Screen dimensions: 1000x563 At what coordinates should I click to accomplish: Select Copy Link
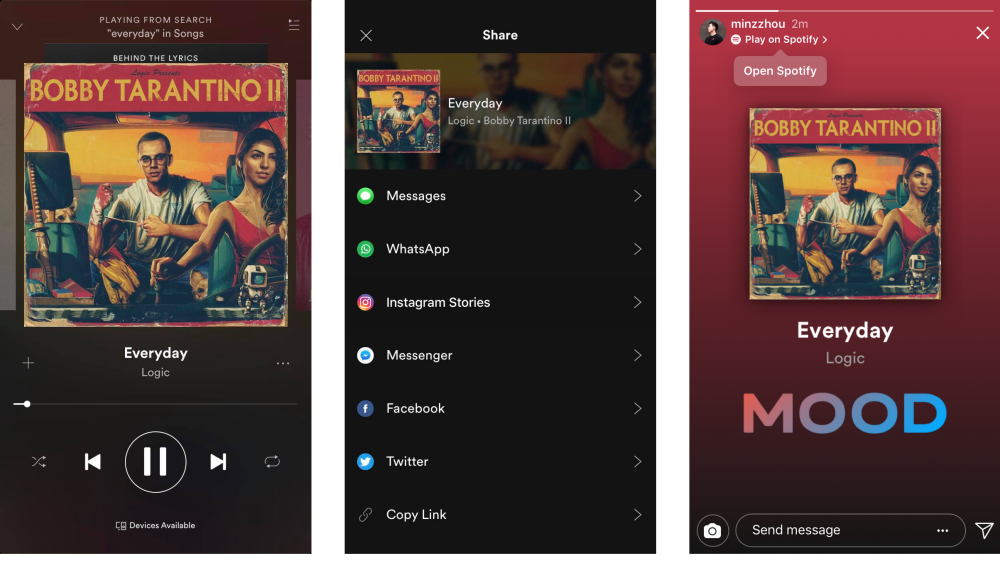coord(500,515)
